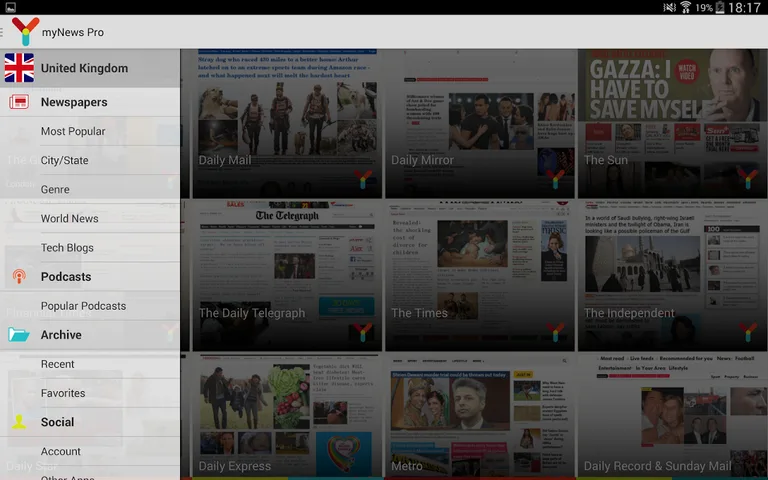Show Recent archive items

tap(90, 364)
